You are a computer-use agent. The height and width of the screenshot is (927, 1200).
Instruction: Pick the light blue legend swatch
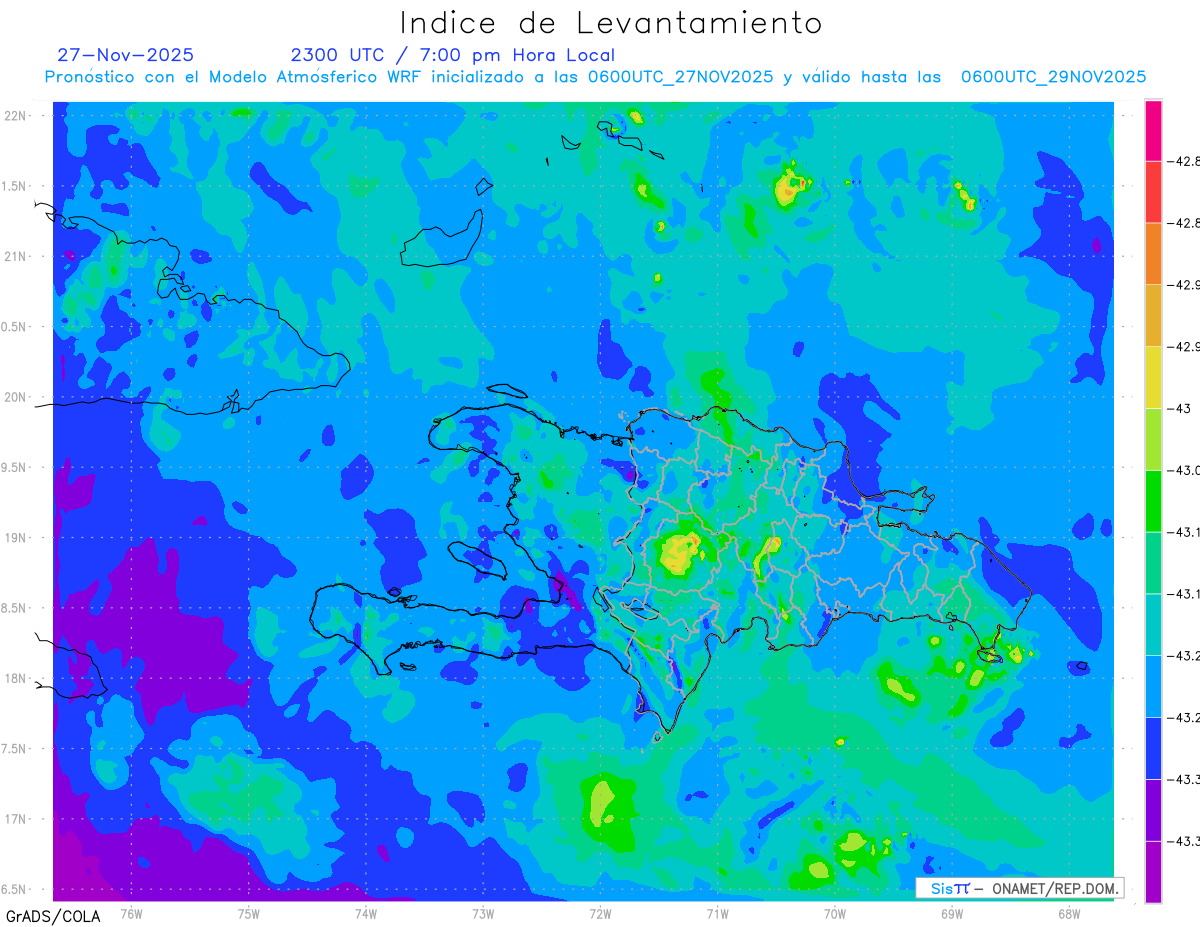(1153, 686)
